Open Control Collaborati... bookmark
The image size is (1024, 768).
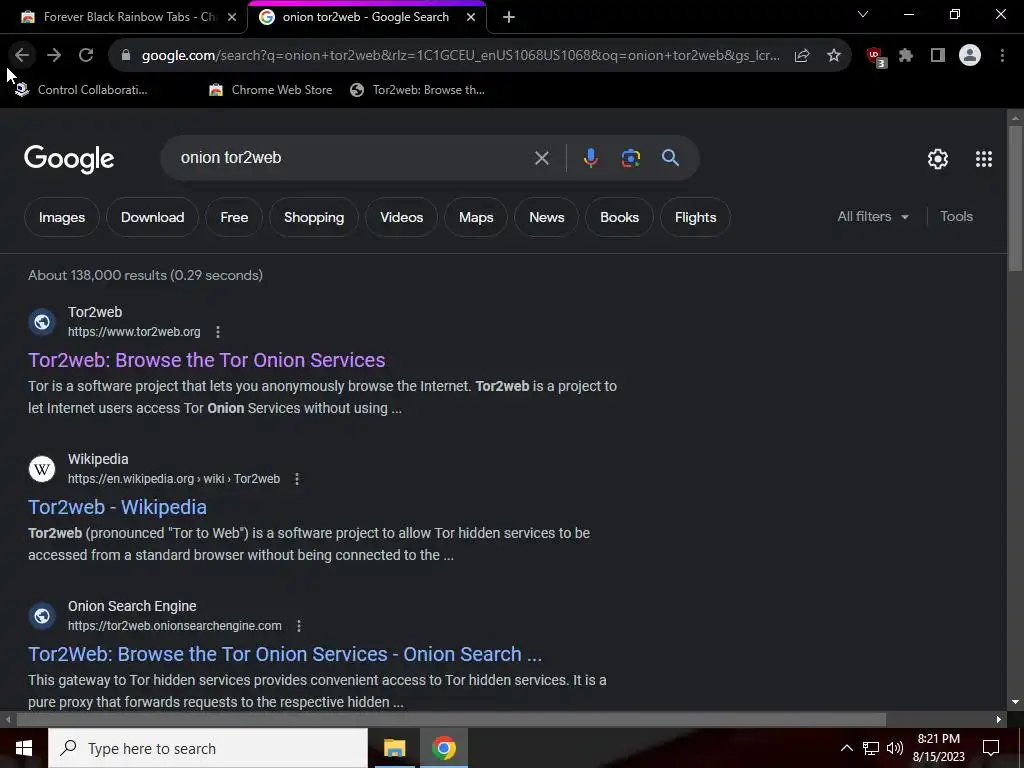tap(82, 90)
